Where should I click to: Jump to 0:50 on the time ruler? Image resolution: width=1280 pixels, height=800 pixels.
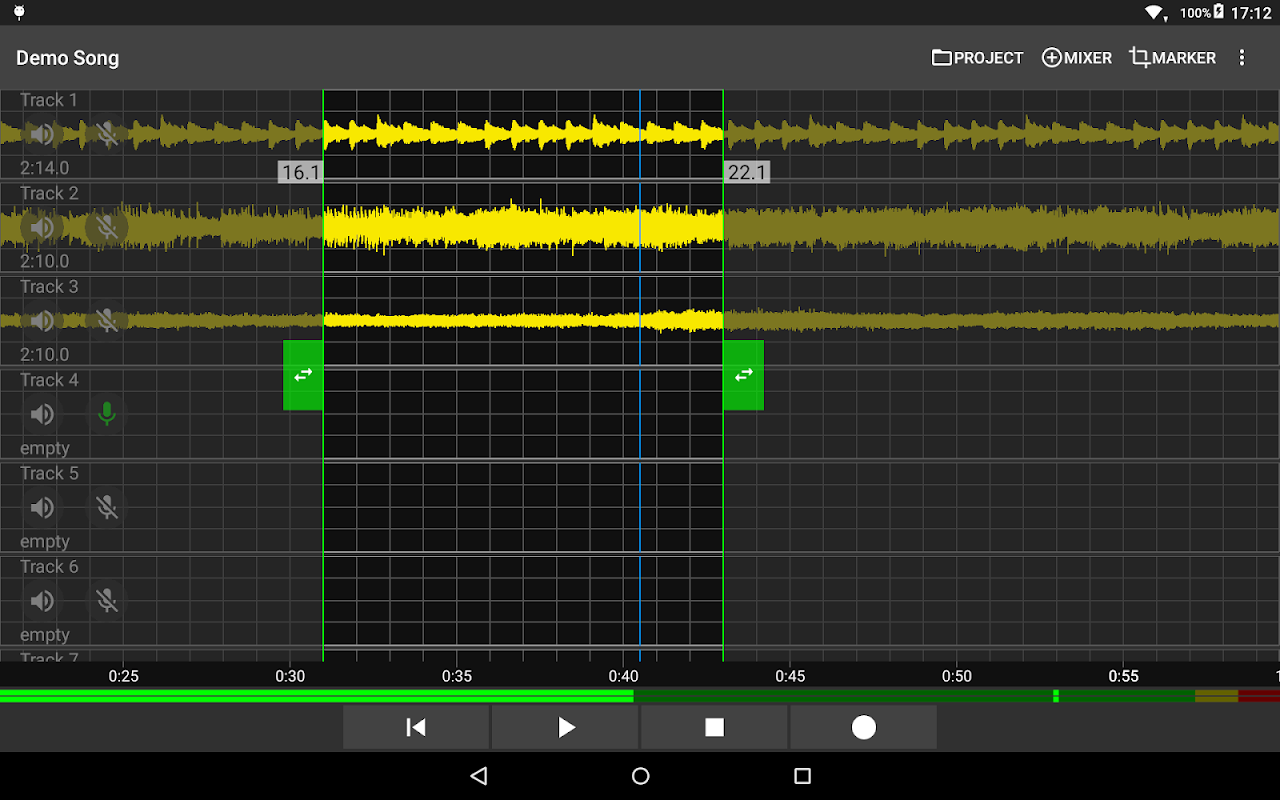pyautogui.click(x=957, y=676)
